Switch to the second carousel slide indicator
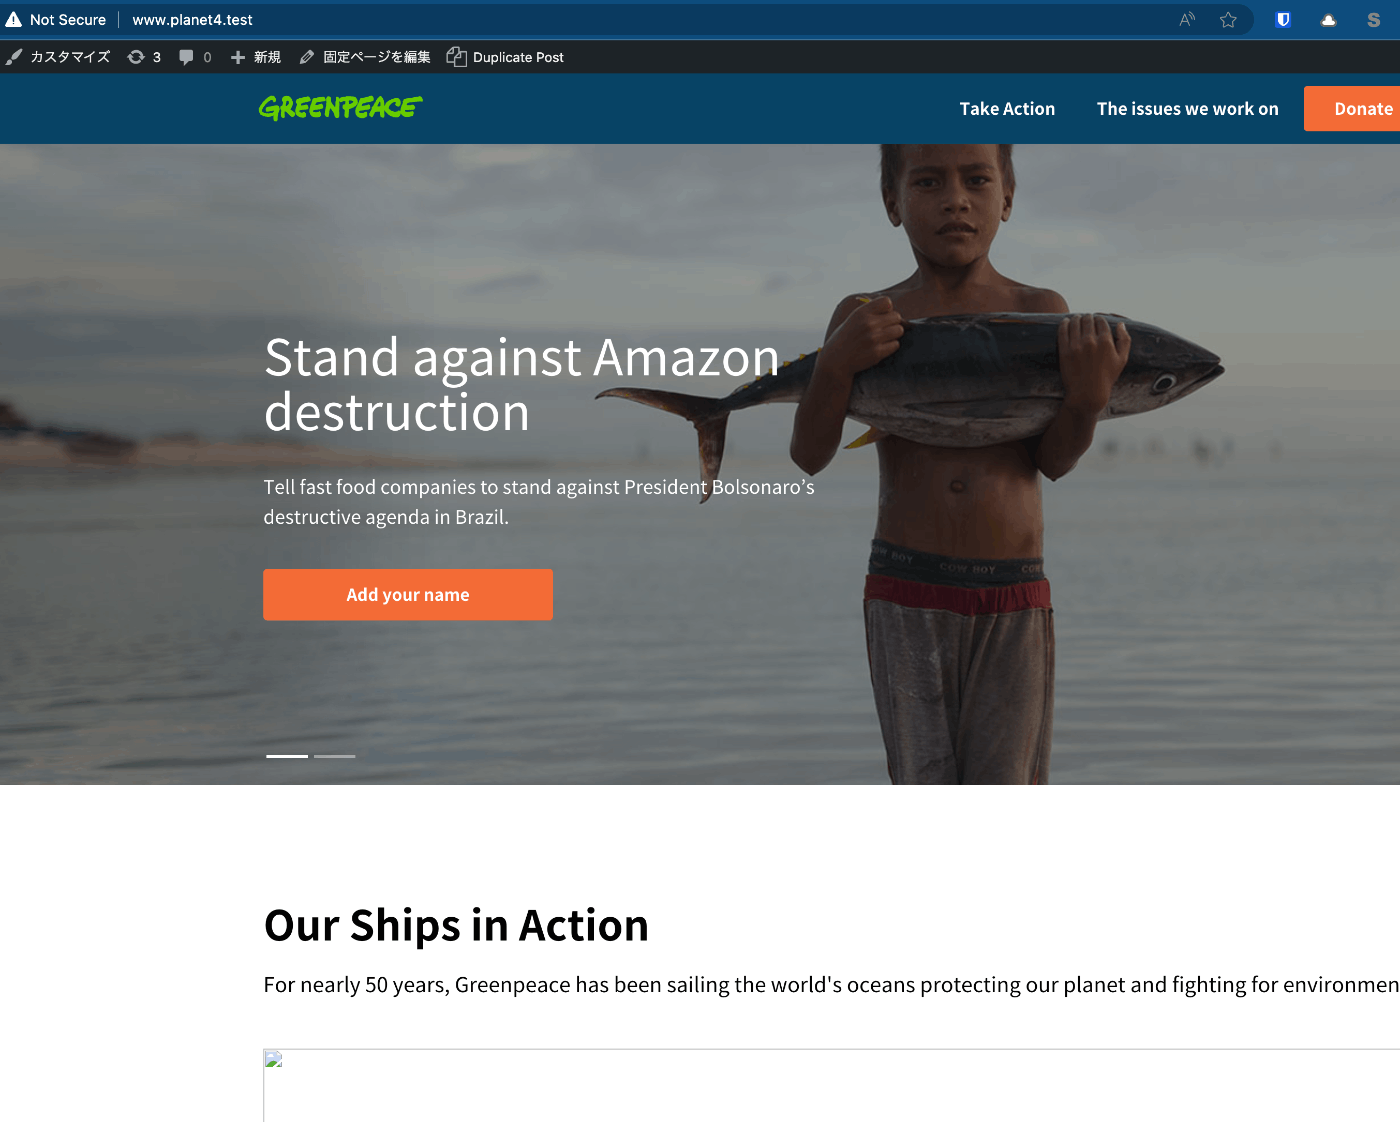 (335, 756)
